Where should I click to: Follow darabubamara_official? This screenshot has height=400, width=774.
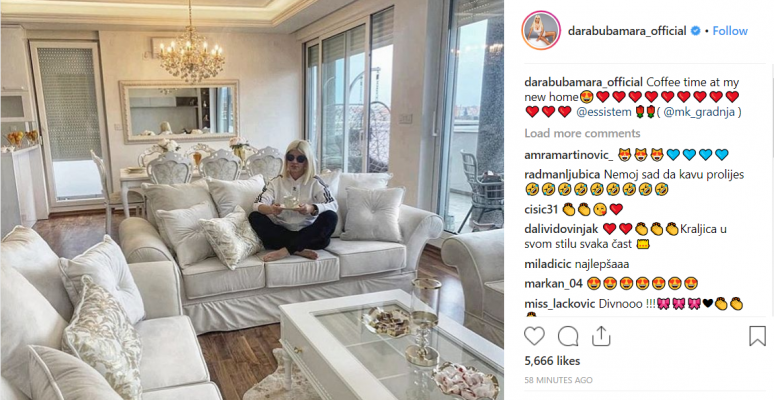(730, 31)
